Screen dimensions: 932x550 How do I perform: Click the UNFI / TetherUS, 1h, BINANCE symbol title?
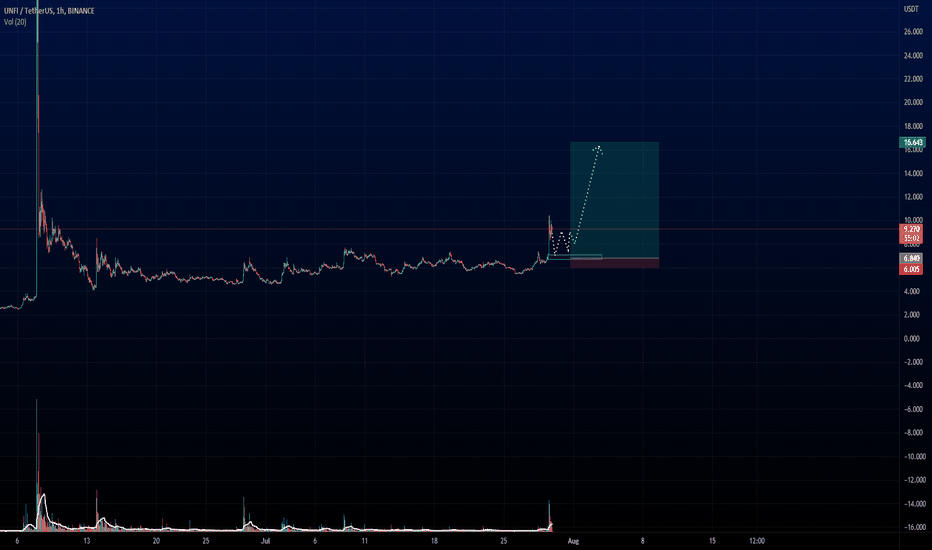(x=49, y=11)
